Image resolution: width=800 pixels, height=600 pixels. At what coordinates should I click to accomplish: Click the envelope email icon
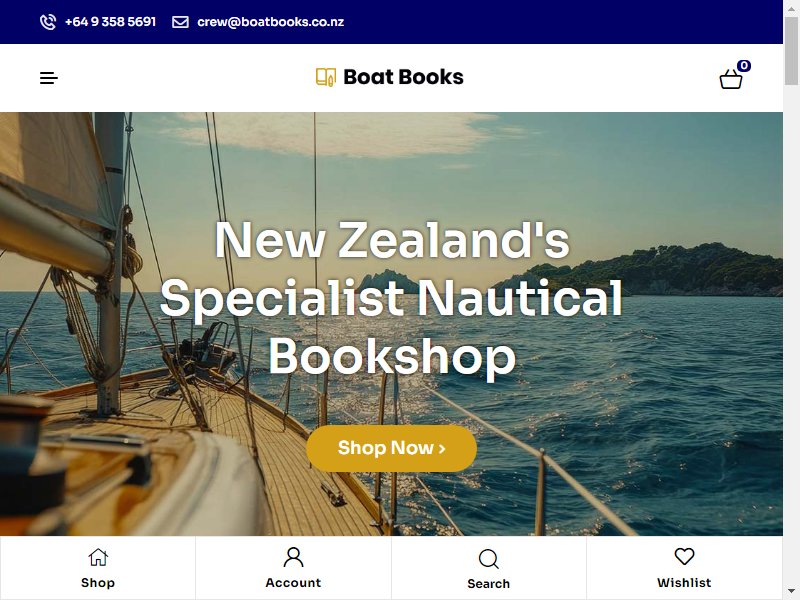click(x=180, y=22)
